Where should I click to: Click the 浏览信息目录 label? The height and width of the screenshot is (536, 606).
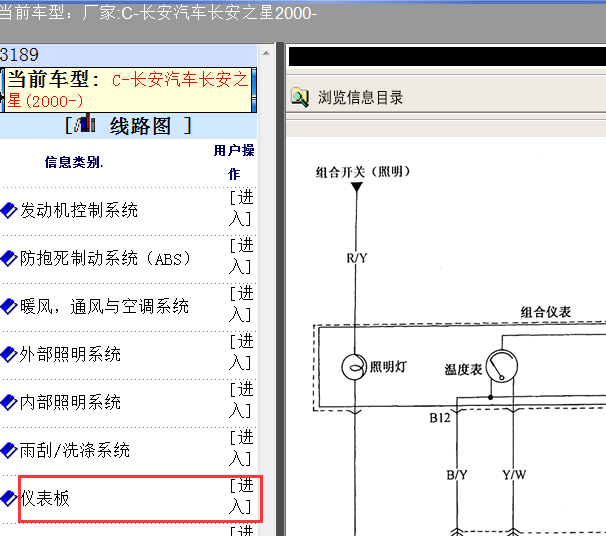(360, 97)
